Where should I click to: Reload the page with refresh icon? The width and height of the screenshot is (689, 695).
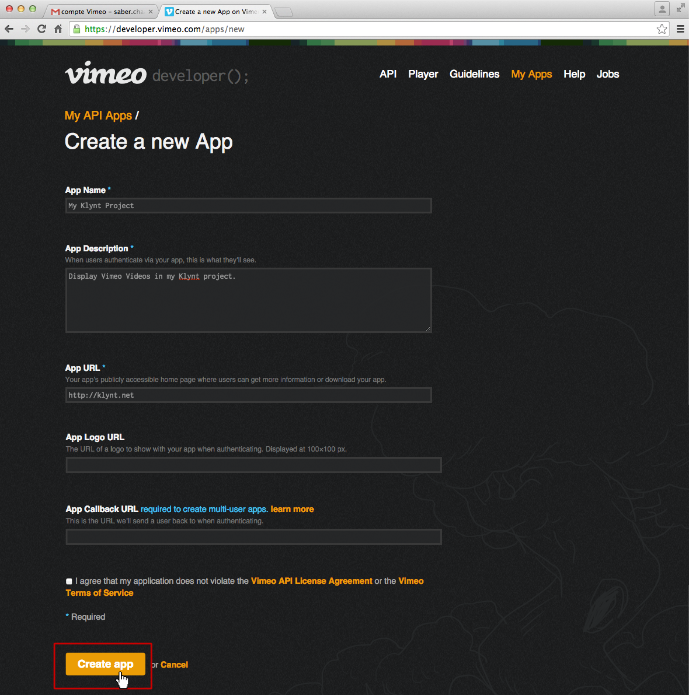42,29
